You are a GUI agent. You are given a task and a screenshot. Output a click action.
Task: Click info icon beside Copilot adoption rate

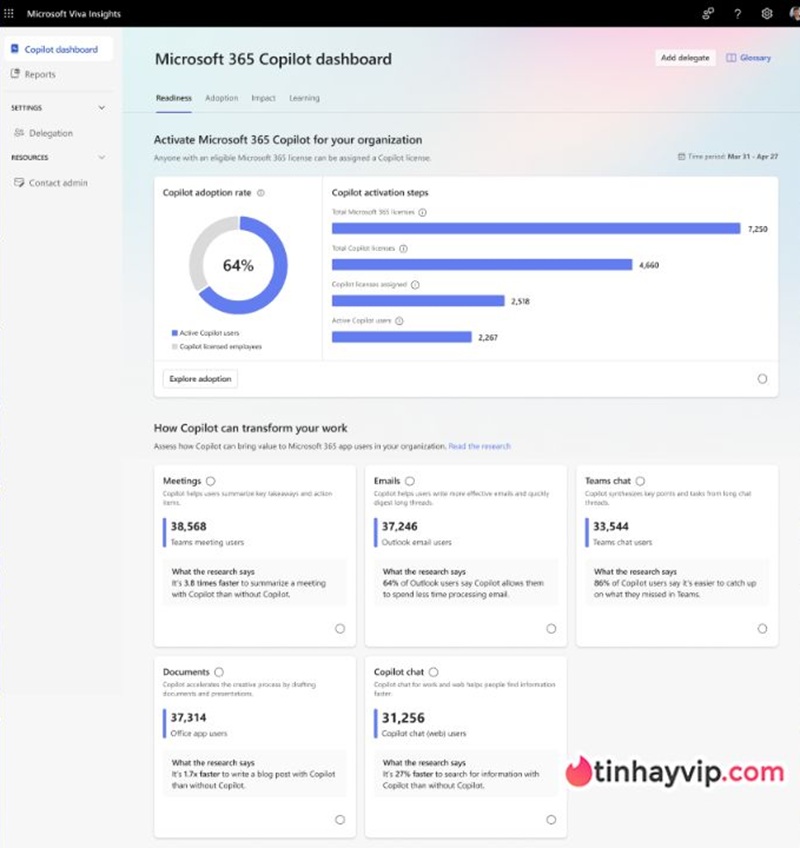[261, 193]
